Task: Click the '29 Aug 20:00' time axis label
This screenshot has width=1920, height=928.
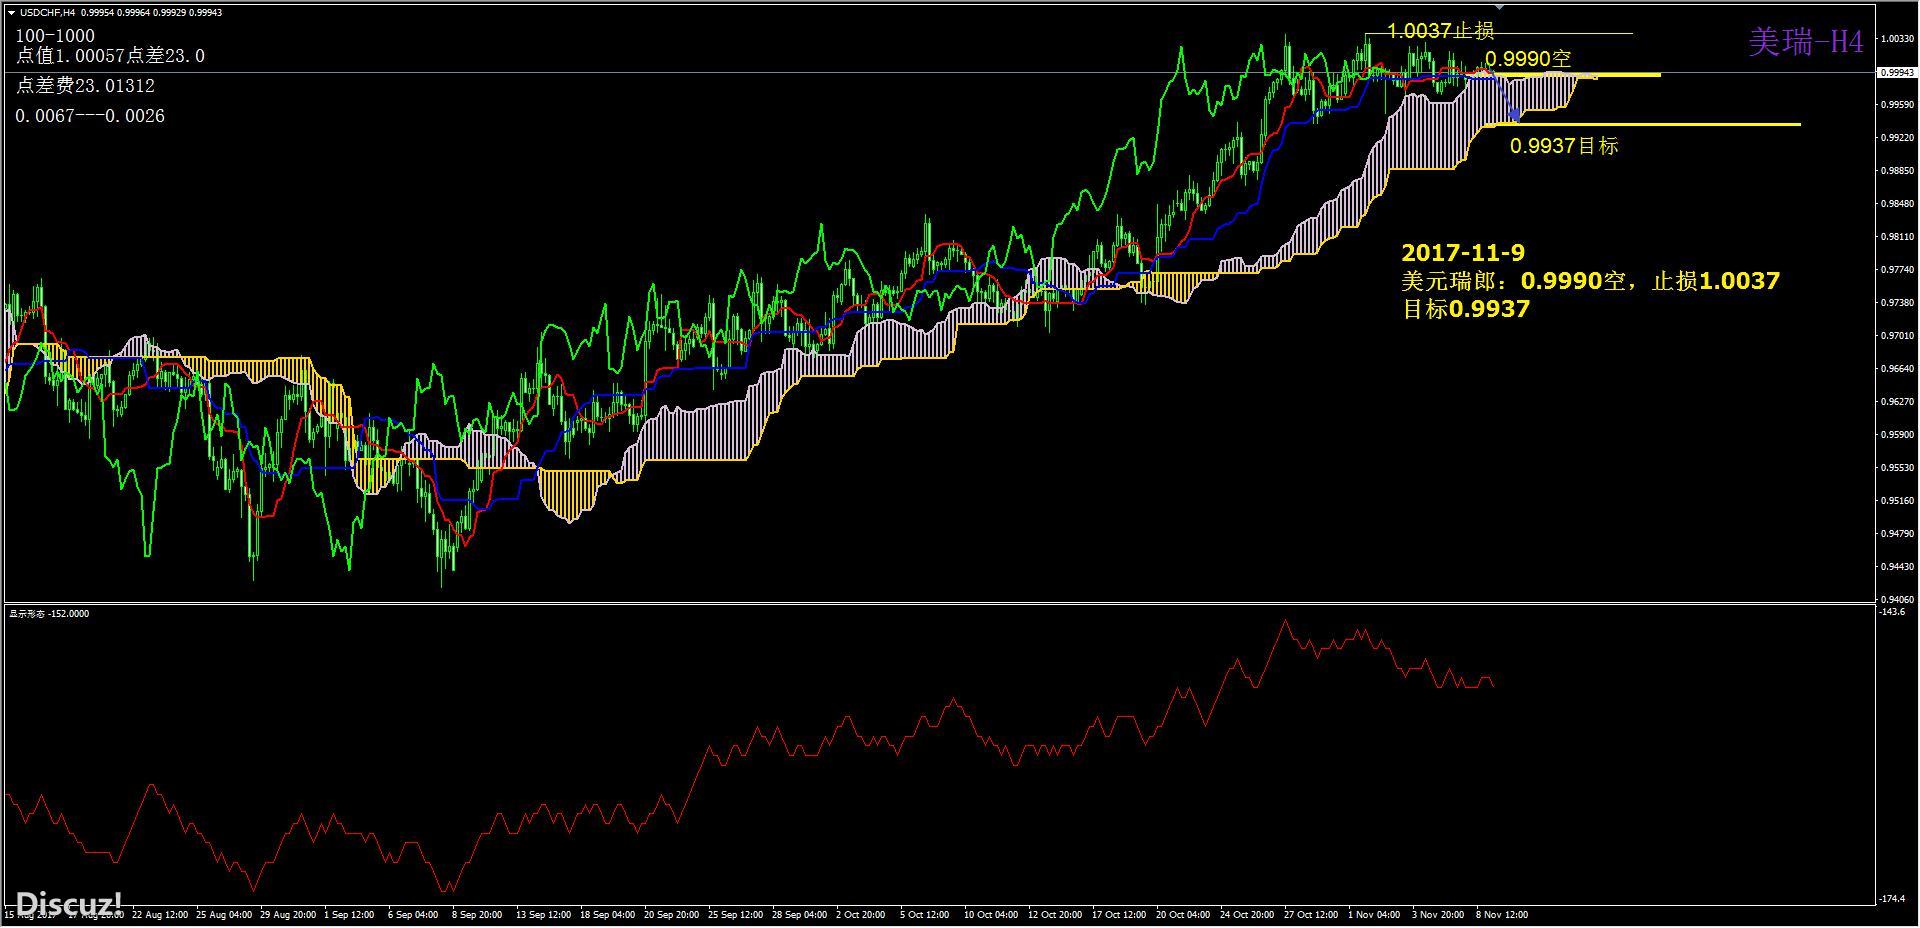Action: (288, 915)
